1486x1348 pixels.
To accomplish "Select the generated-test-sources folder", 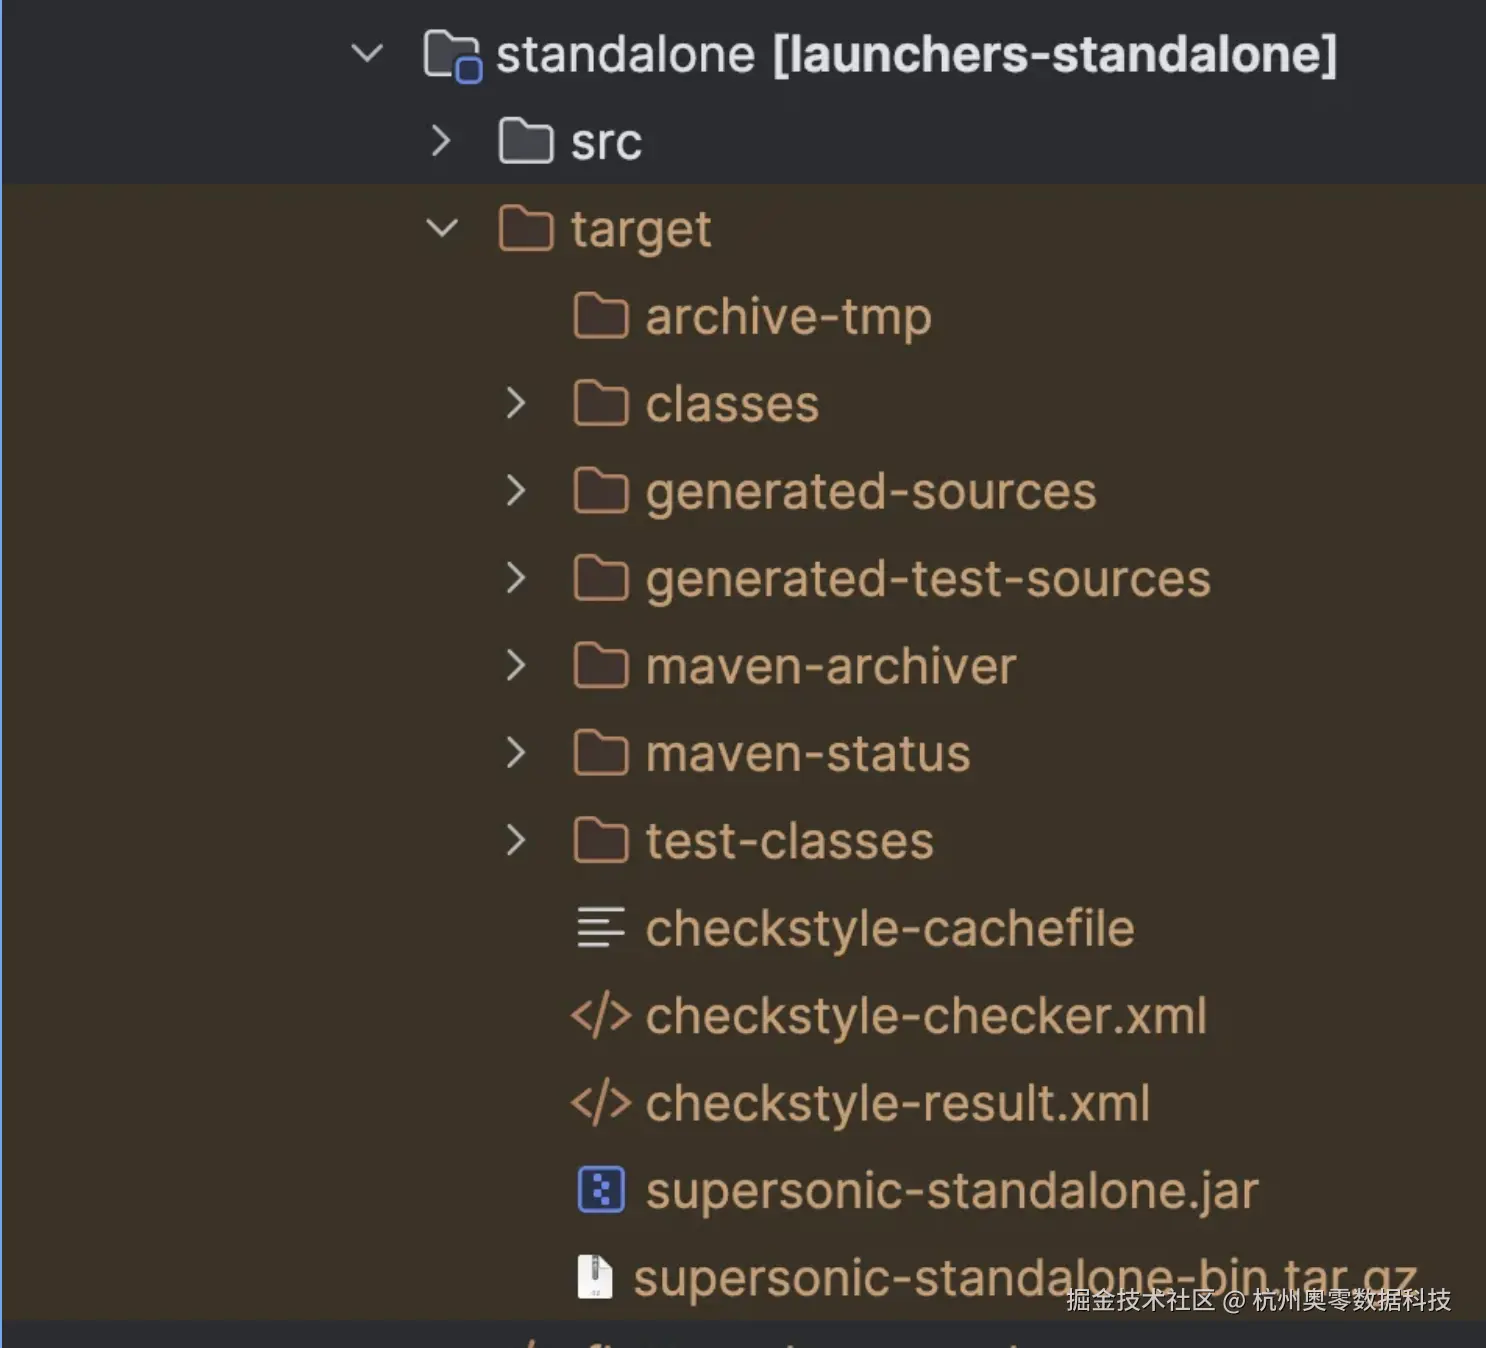I will [x=927, y=579].
